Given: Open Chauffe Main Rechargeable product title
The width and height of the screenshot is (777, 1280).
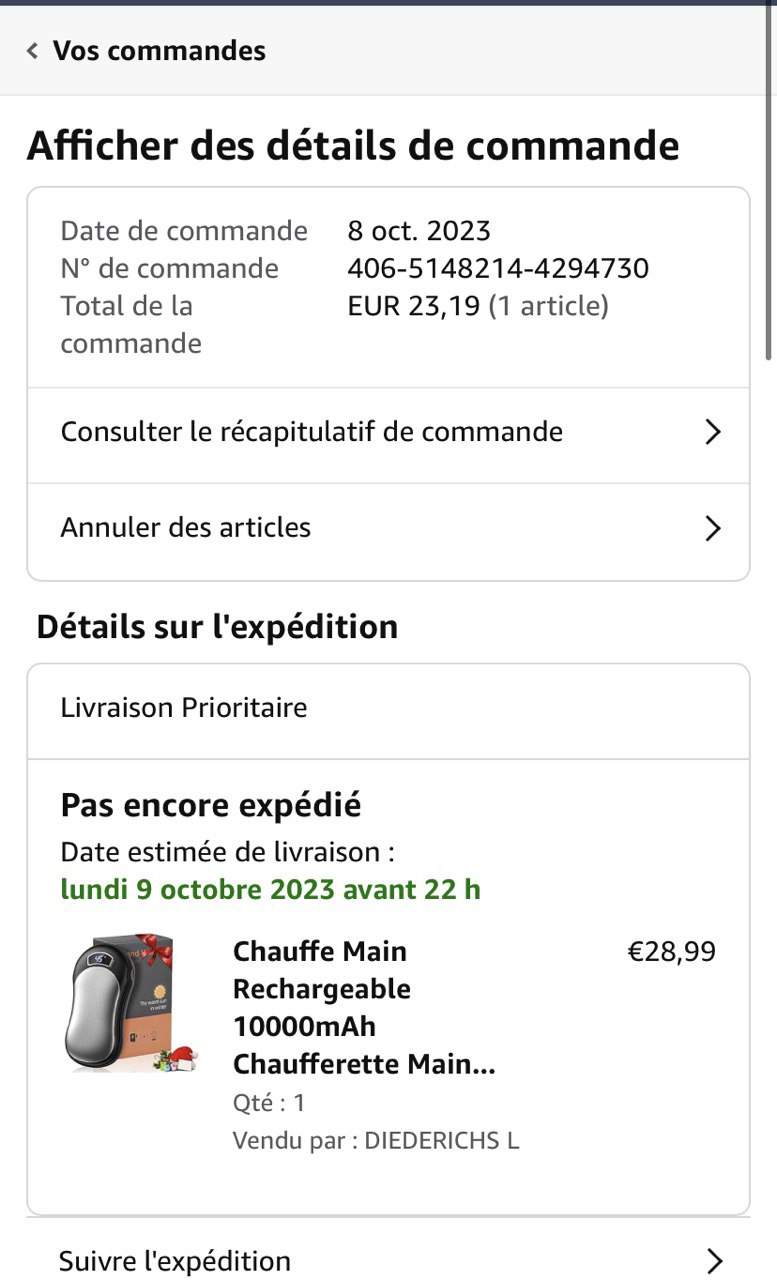Looking at the screenshot, I should click(x=364, y=1007).
